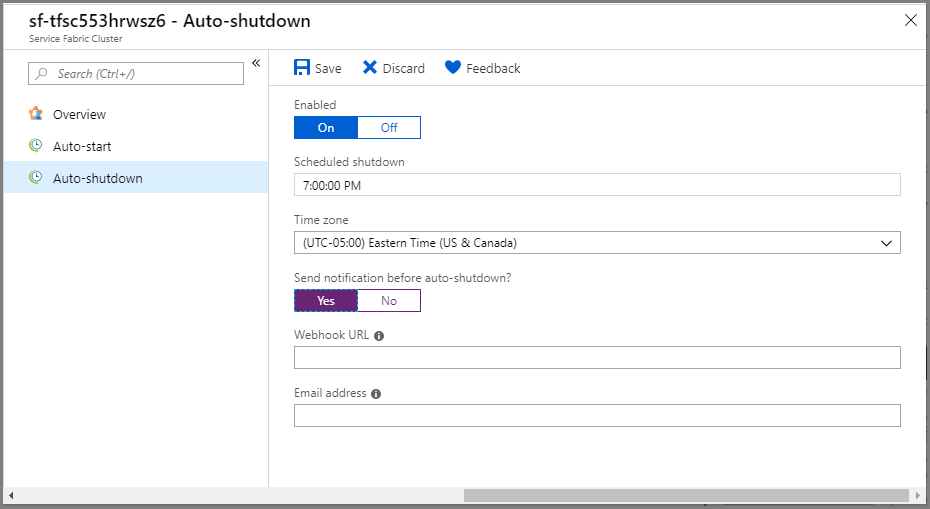This screenshot has height=509, width=930.
Task: Click the Save floppy disk icon
Action: tap(302, 68)
